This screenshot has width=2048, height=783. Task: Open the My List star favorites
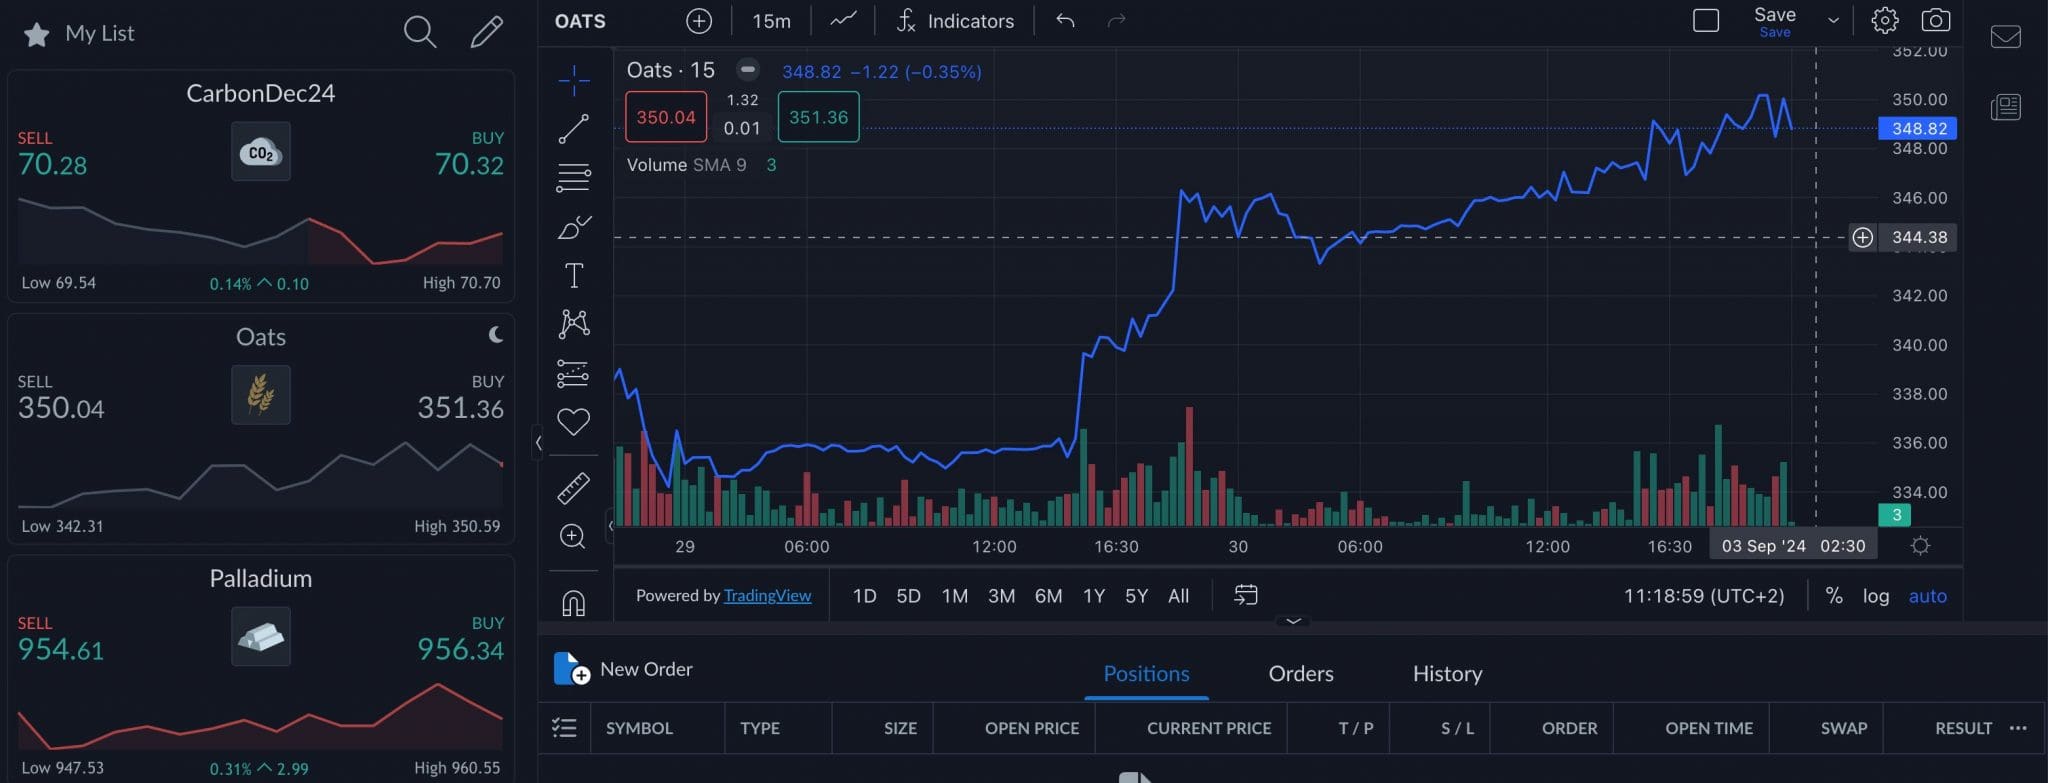37,35
